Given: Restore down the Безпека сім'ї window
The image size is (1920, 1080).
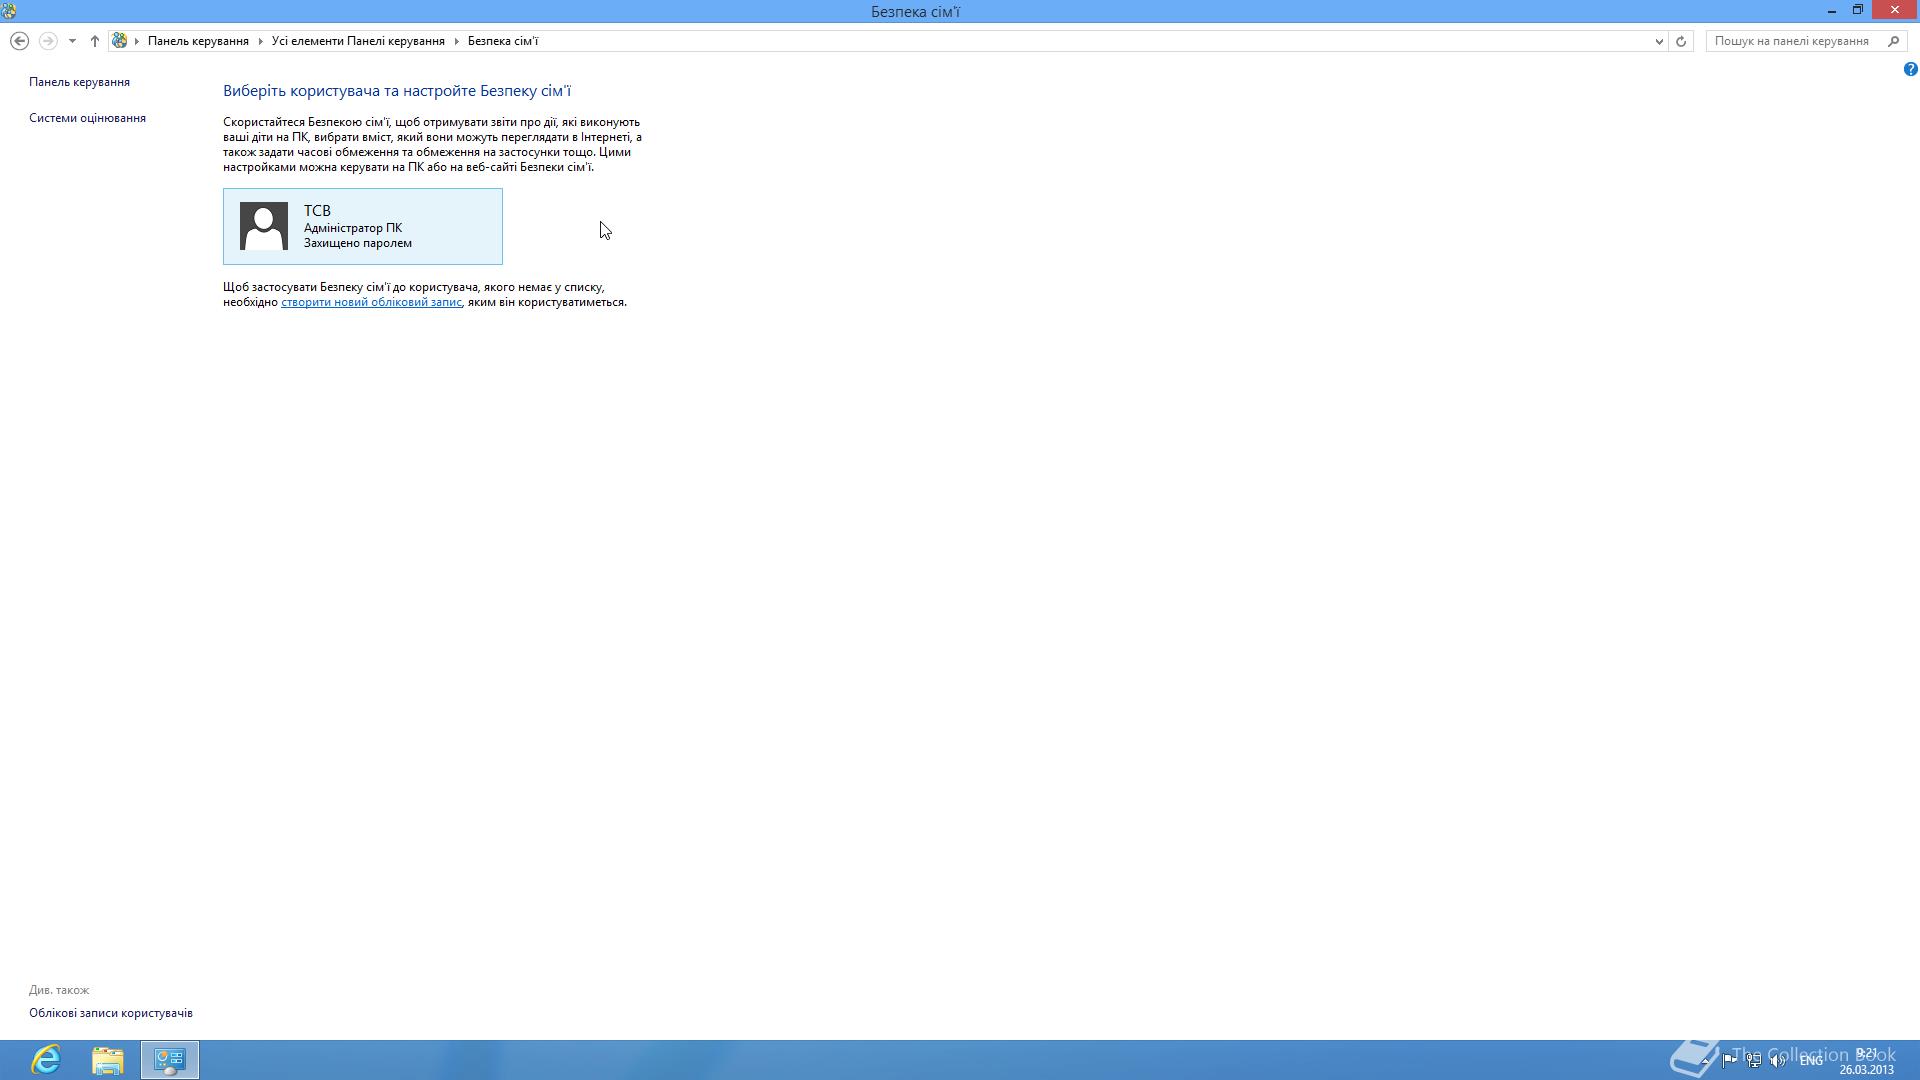Looking at the screenshot, I should click(1858, 11).
